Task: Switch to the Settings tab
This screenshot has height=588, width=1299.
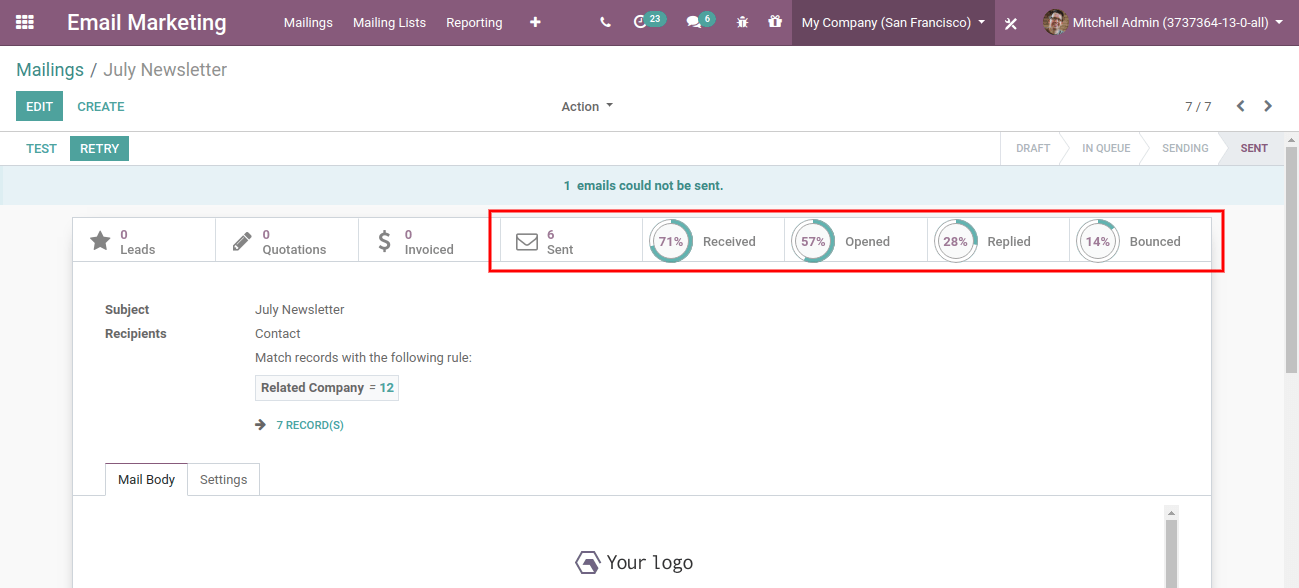Action: [x=223, y=479]
